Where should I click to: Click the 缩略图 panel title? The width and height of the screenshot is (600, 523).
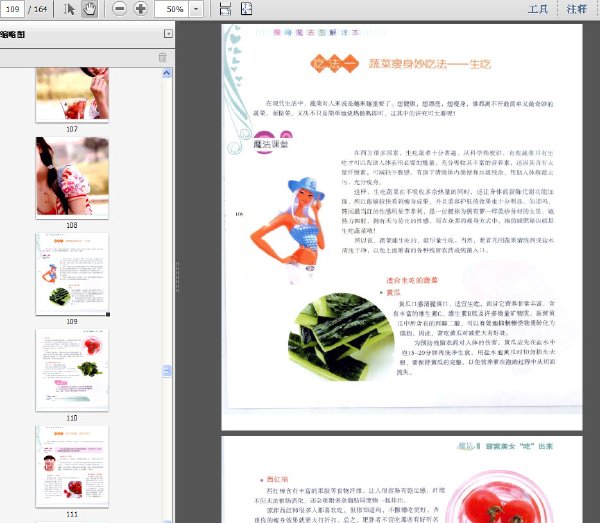(x=12, y=34)
